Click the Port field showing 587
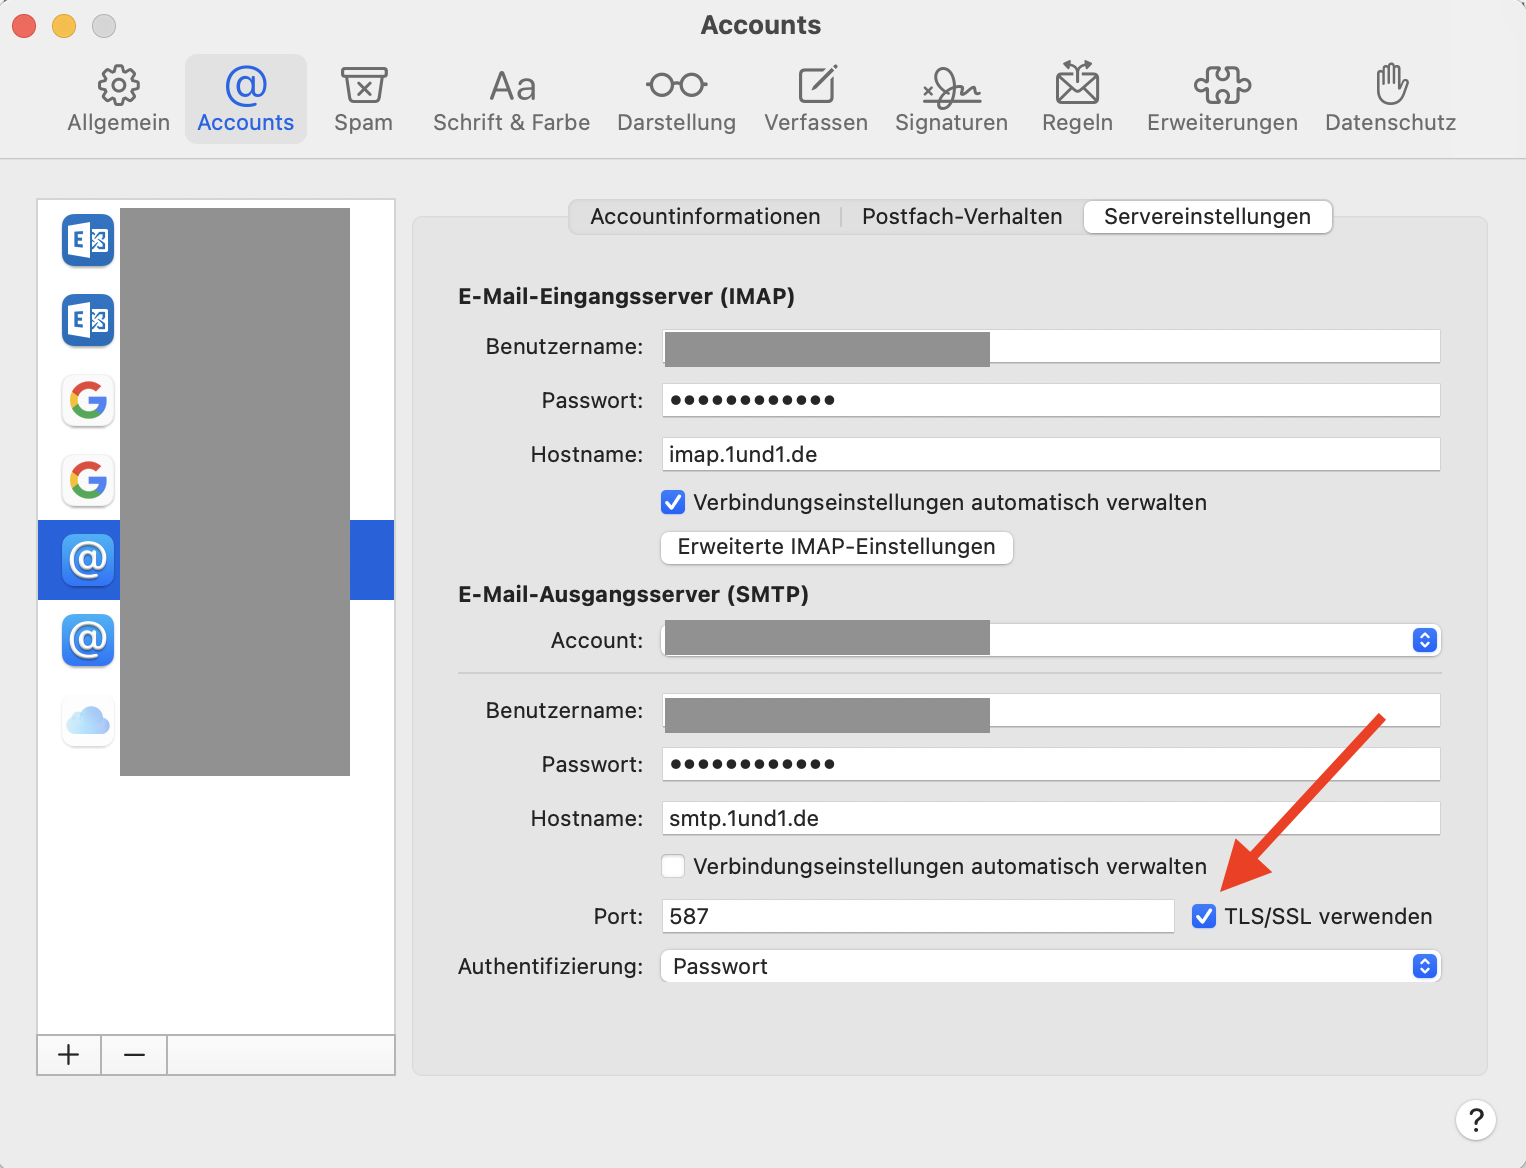 [x=918, y=916]
